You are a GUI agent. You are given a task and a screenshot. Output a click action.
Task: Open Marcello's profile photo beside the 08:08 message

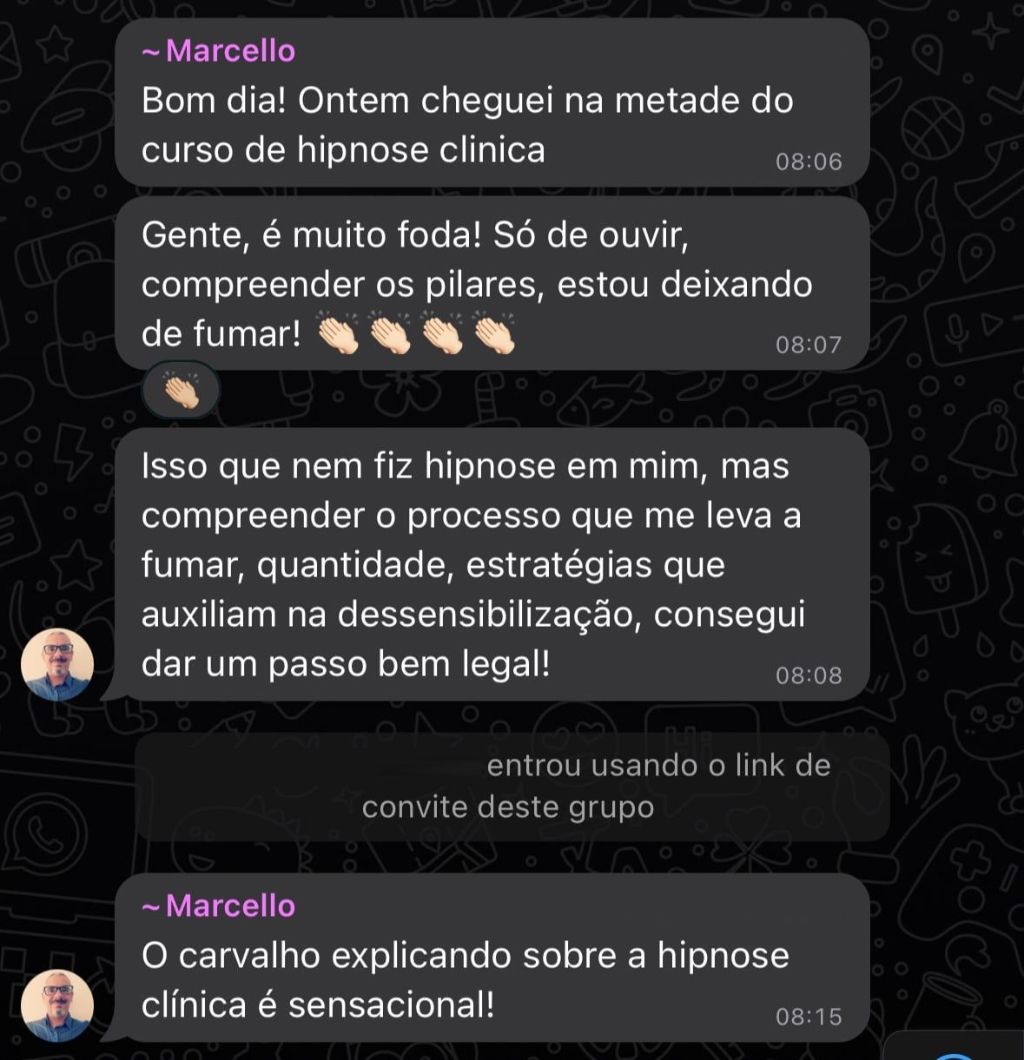(x=57, y=664)
